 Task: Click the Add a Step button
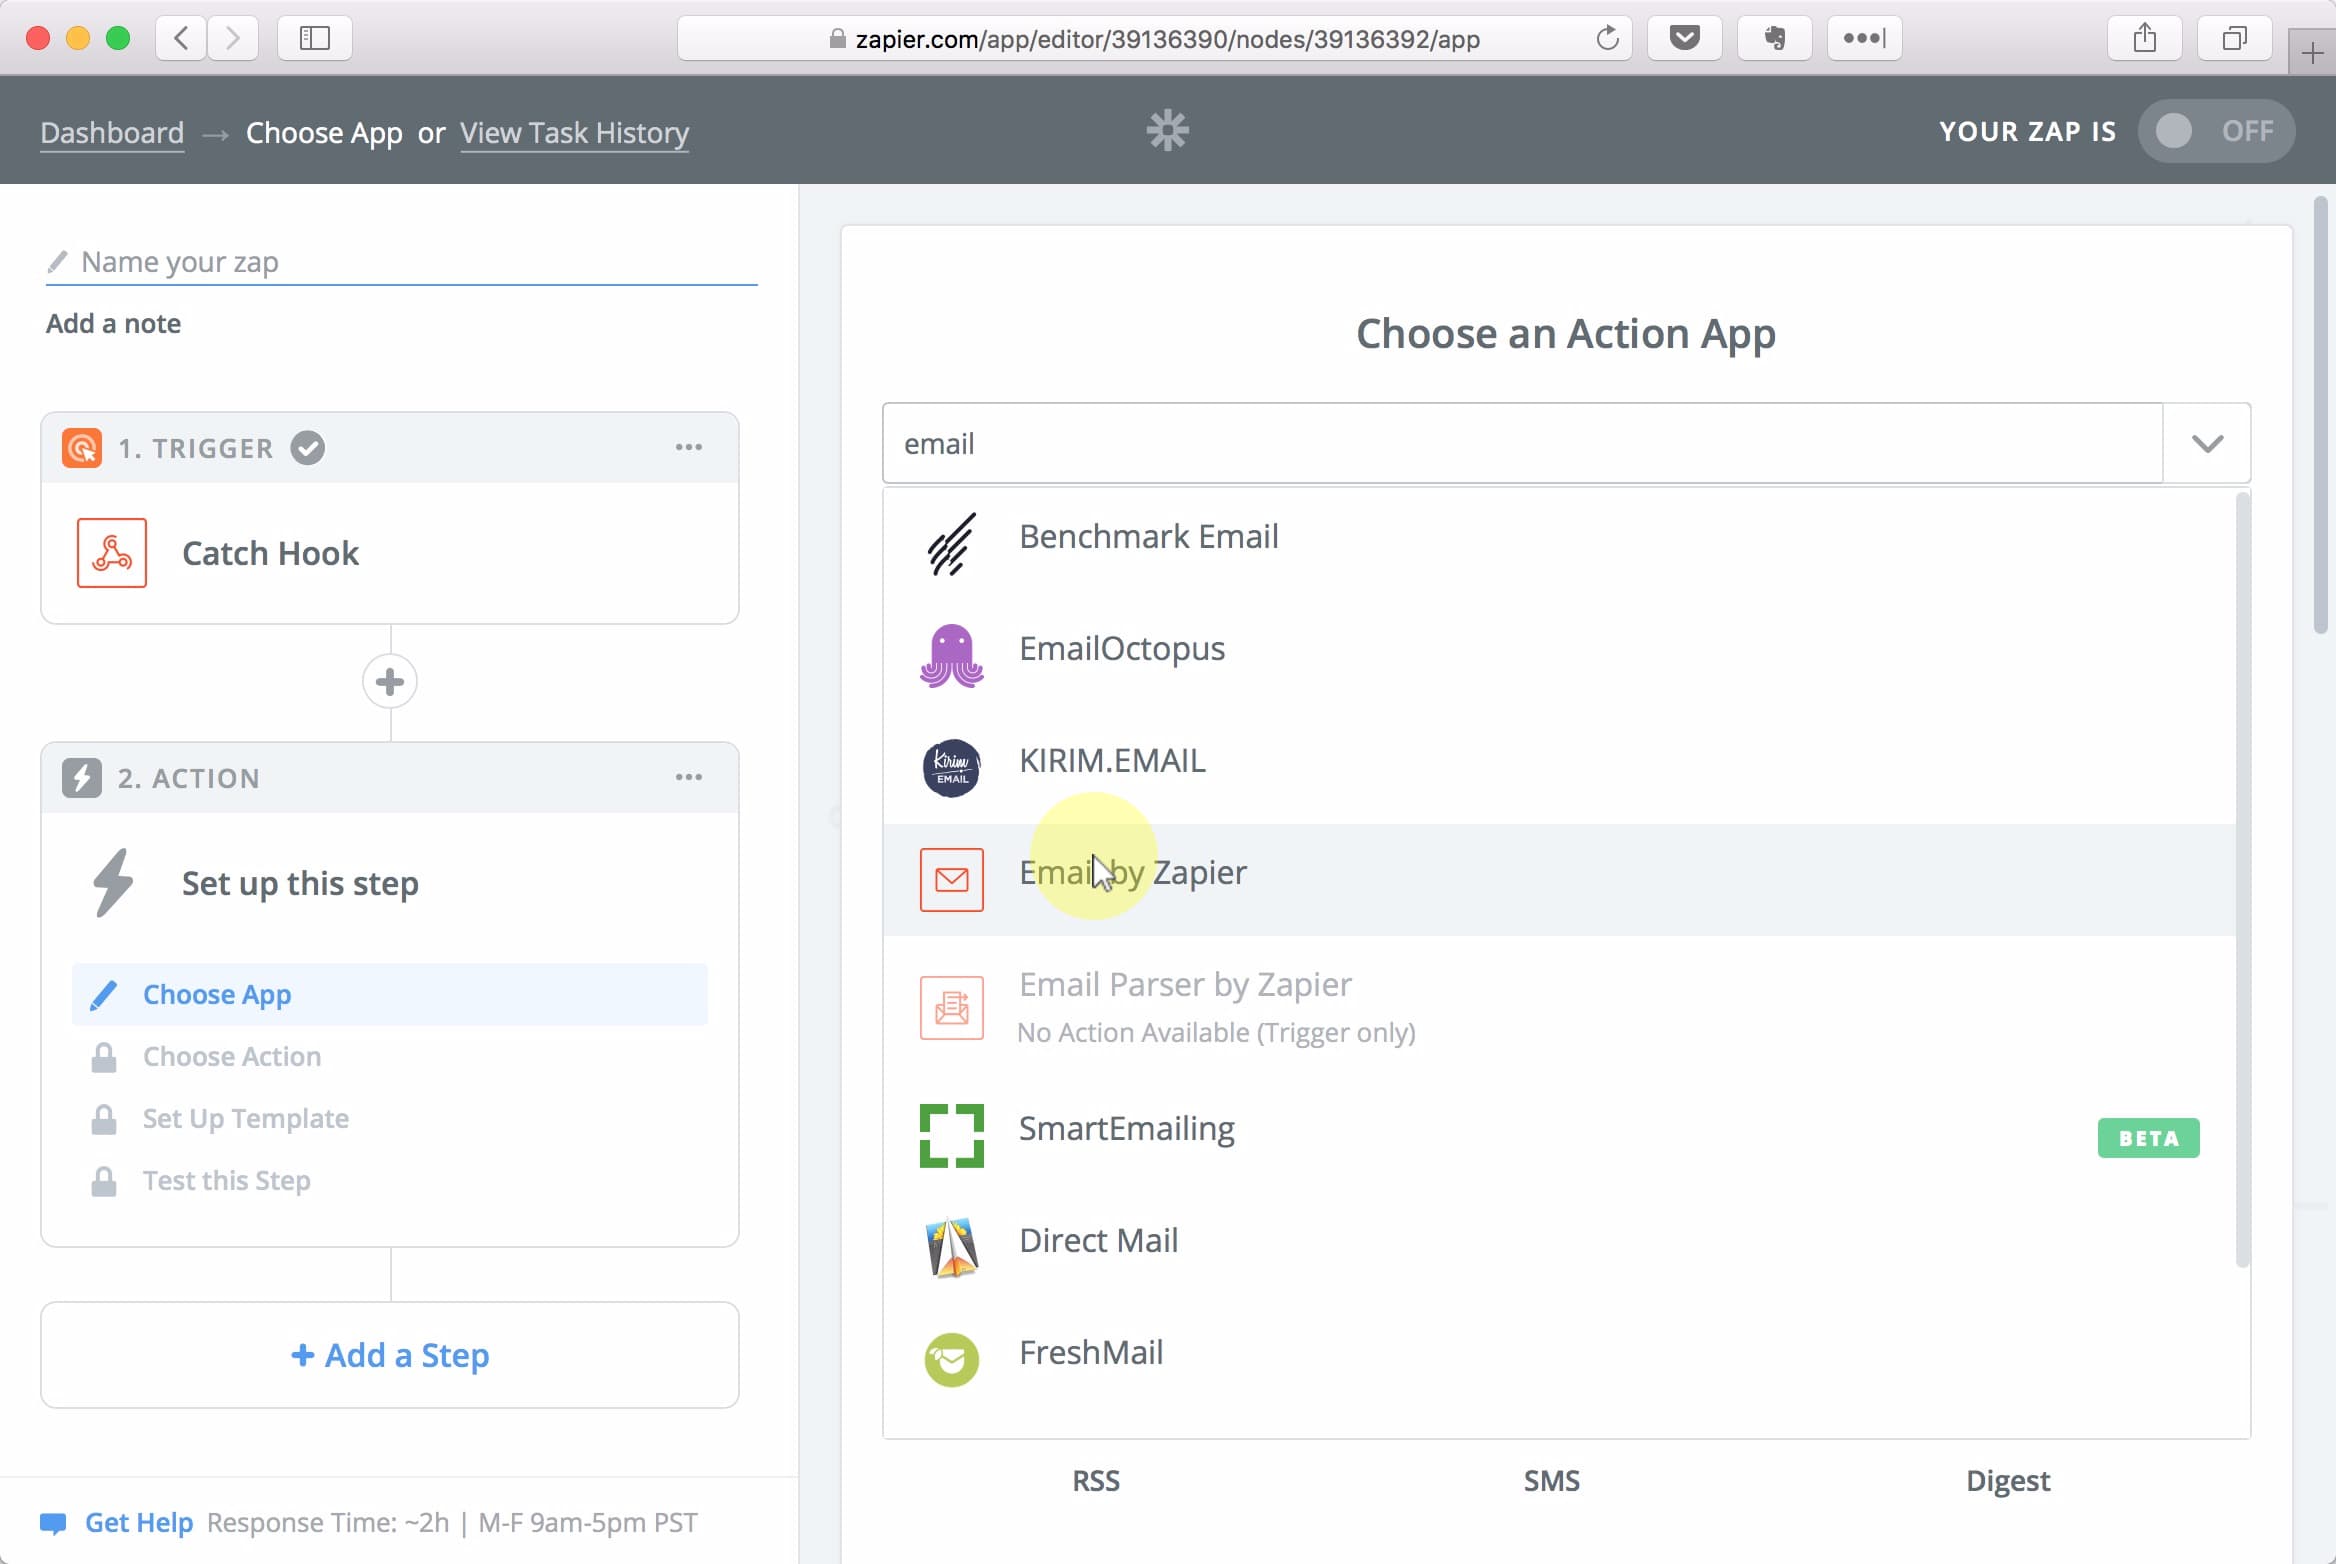pyautogui.click(x=389, y=1353)
